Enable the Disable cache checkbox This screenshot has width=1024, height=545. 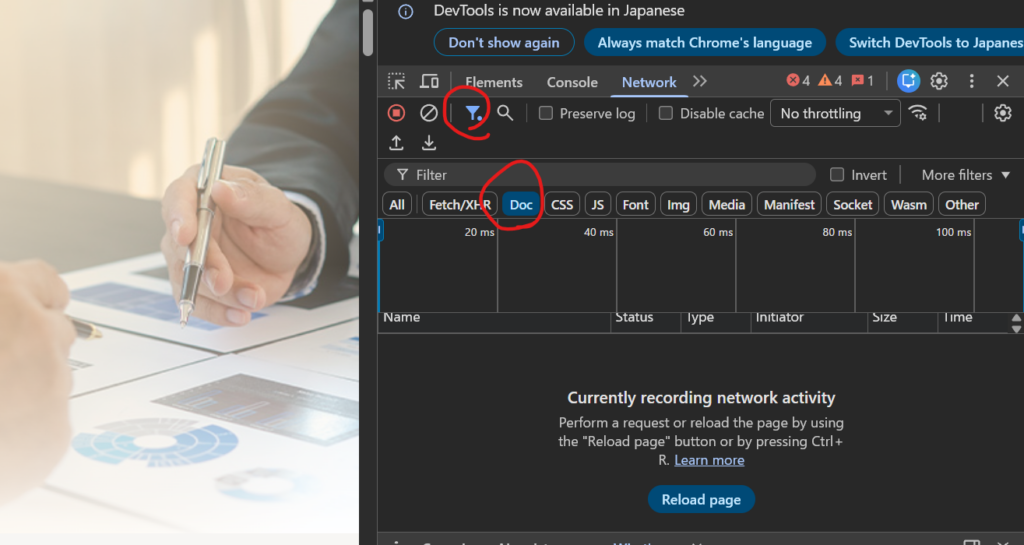coord(666,113)
